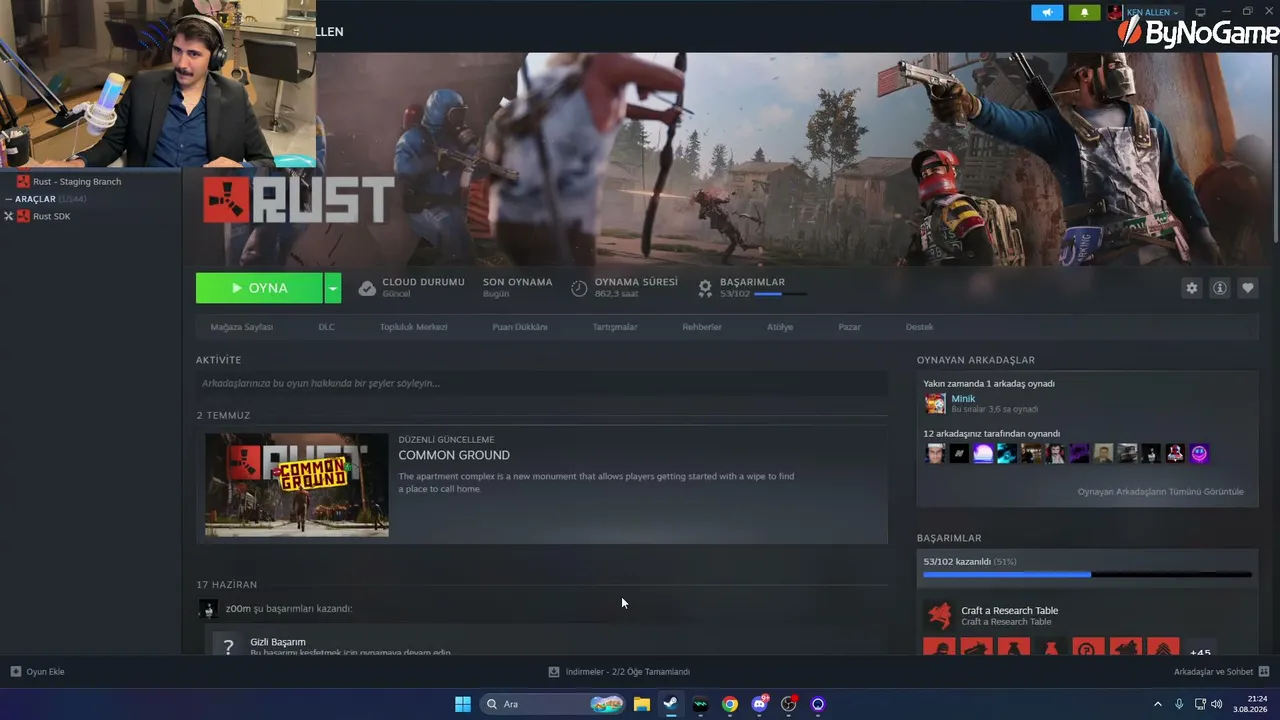Open the Steam announcements megaphone icon

pyautogui.click(x=1047, y=13)
